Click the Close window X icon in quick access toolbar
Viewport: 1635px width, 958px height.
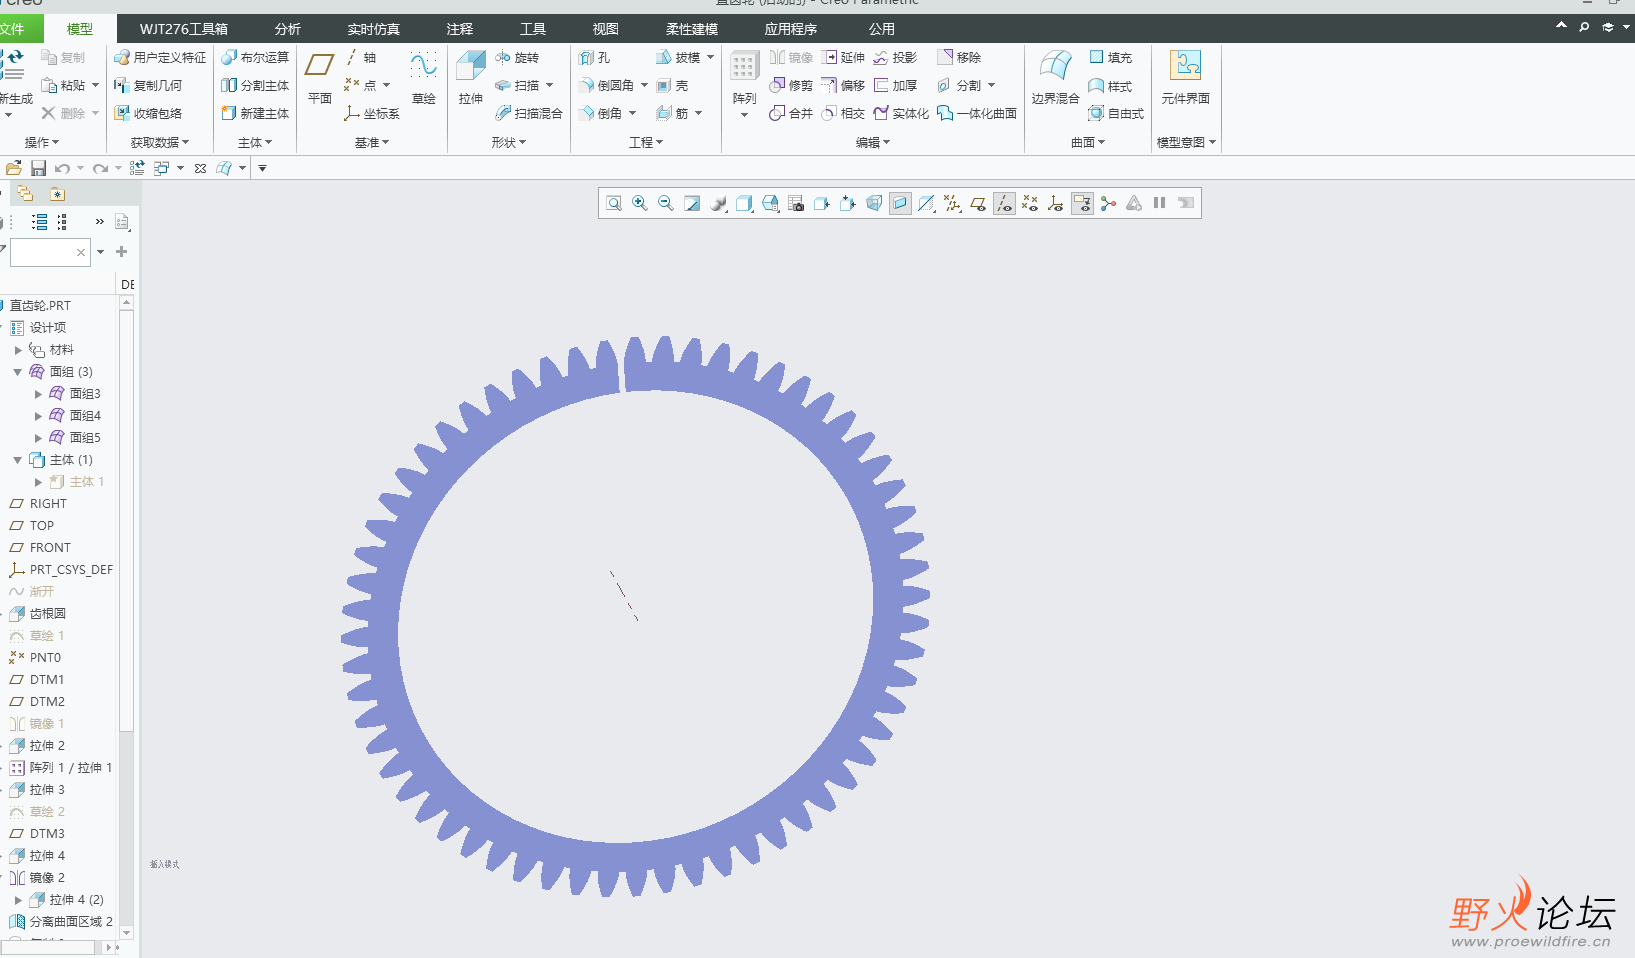(x=200, y=168)
